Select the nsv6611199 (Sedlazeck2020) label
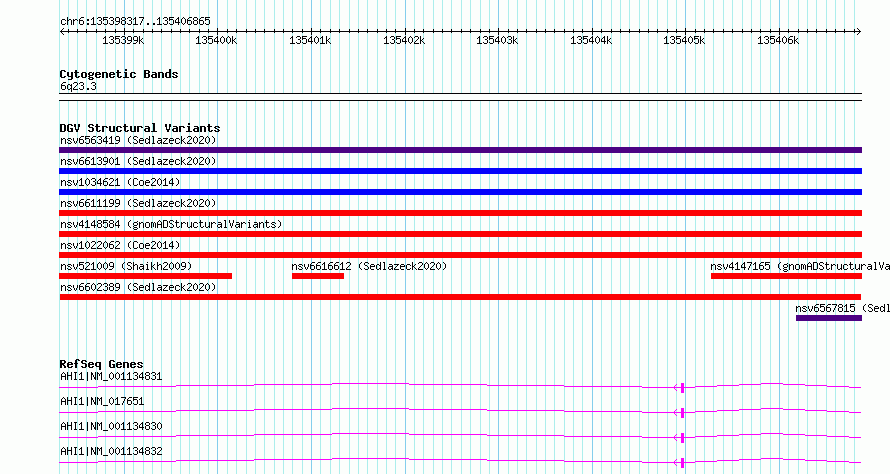Screen dimensions: 890x474 click(138, 203)
